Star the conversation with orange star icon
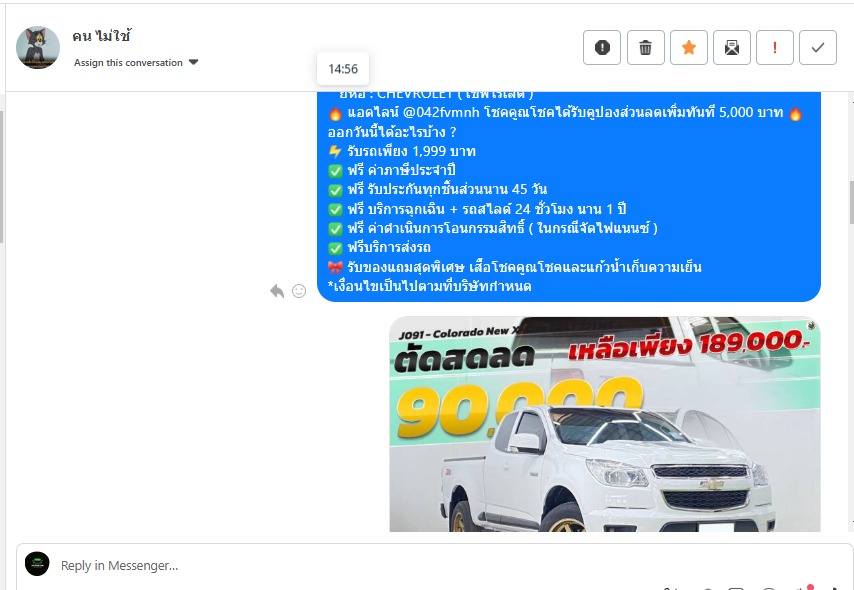Viewport: 854px width, 590px height. coord(688,47)
